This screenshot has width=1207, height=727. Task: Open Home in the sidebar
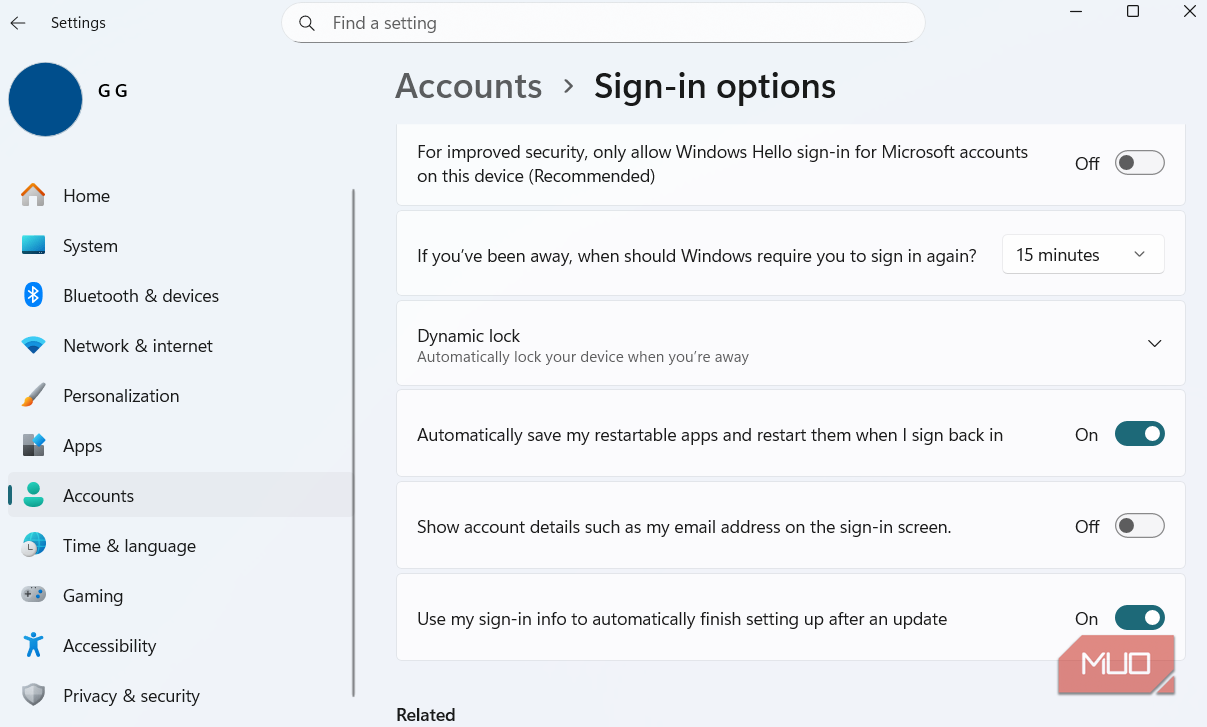pyautogui.click(x=180, y=196)
